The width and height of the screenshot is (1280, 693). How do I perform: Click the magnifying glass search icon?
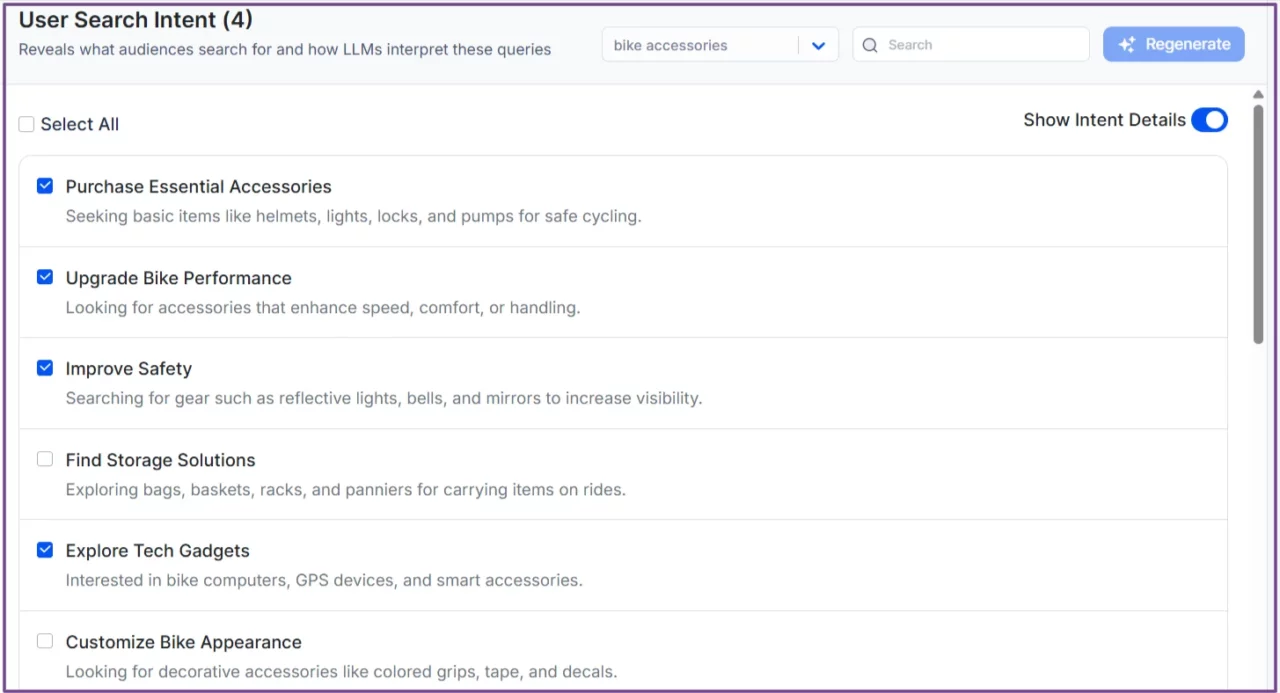pos(870,44)
